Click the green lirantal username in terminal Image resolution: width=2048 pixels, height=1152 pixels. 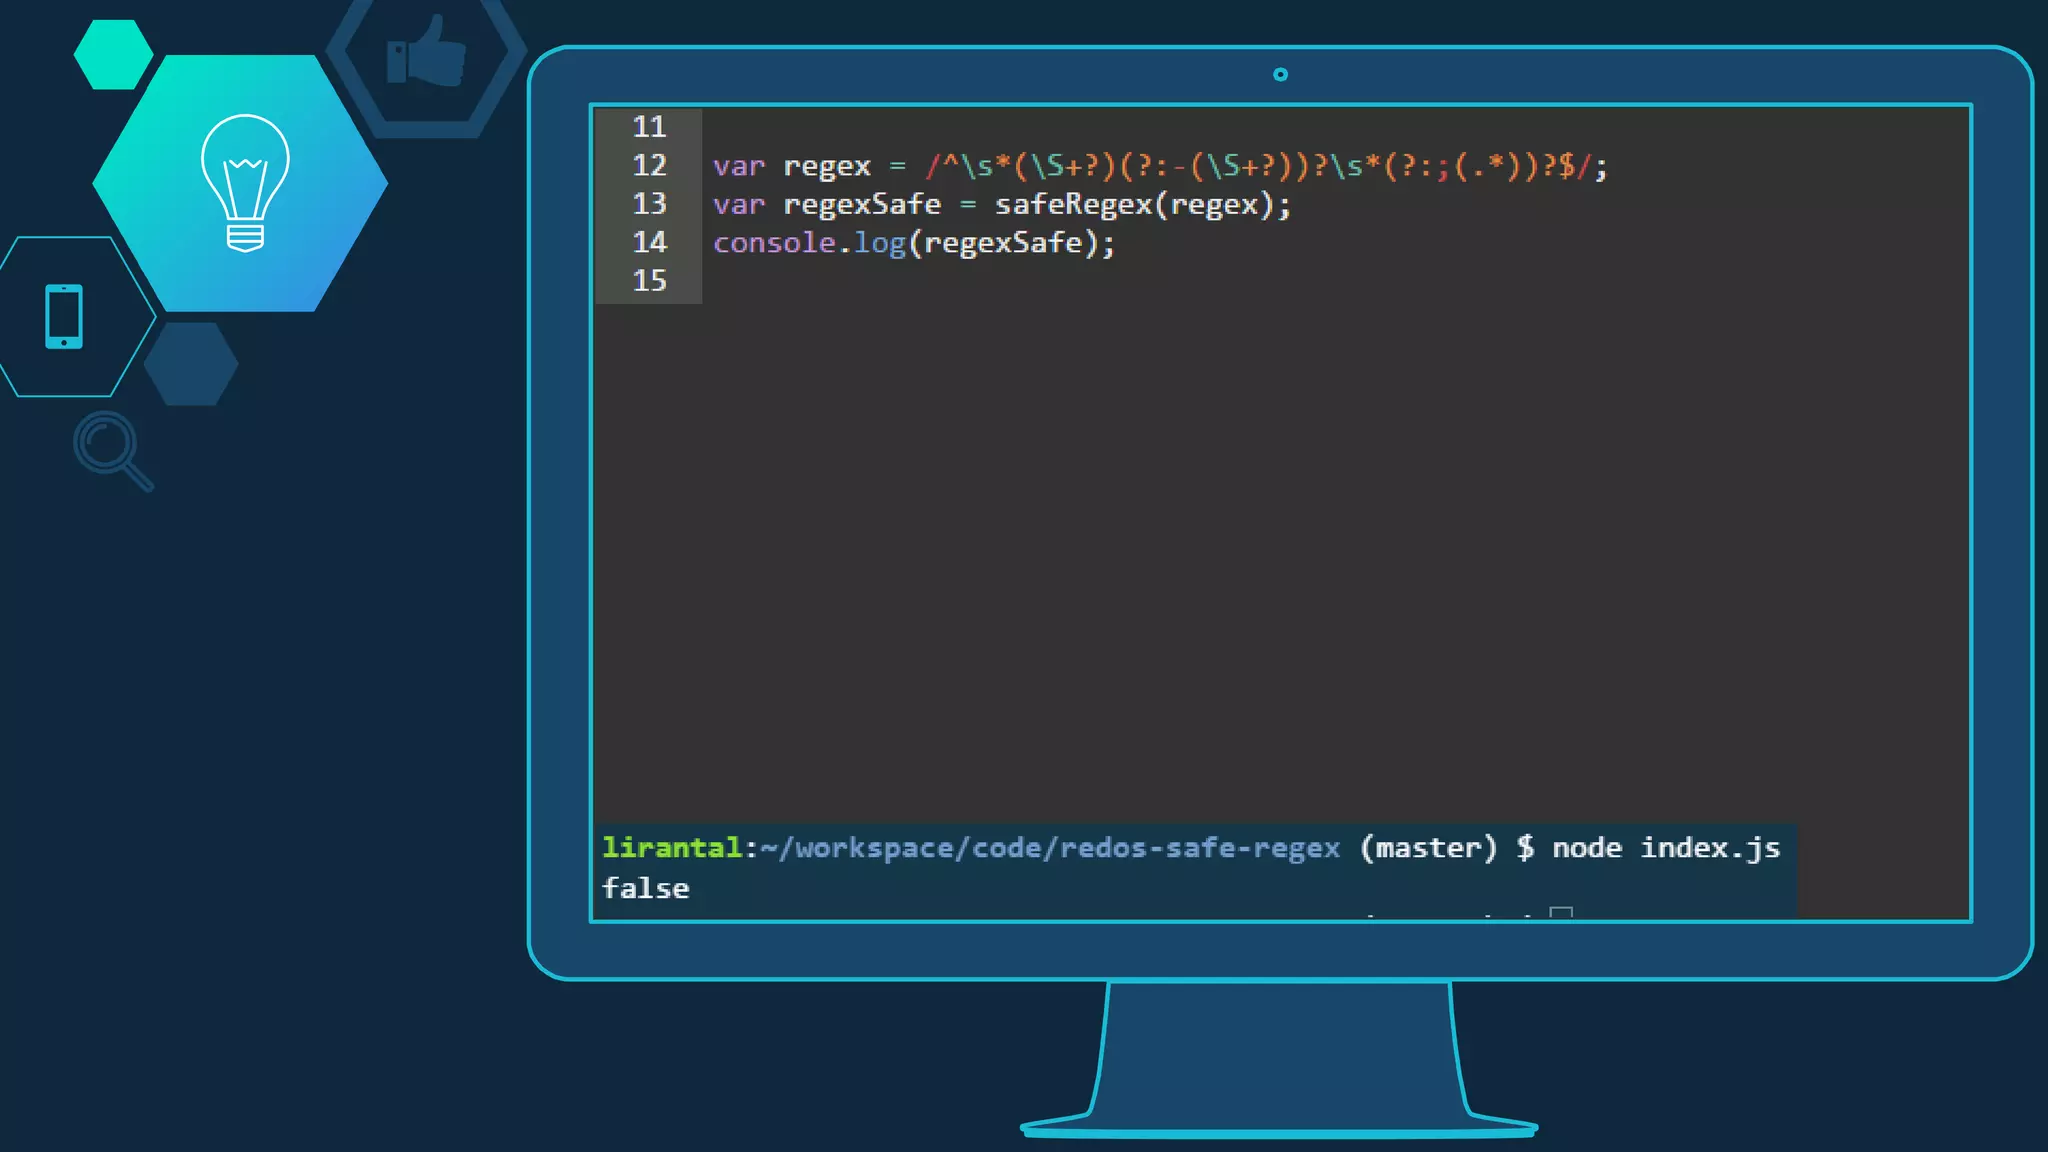coord(671,848)
